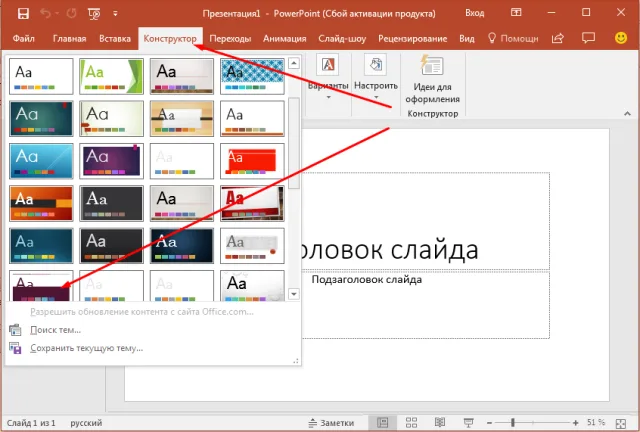The image size is (640, 432).
Task: Select the light blue patterned theme thumbnail
Action: point(252,76)
